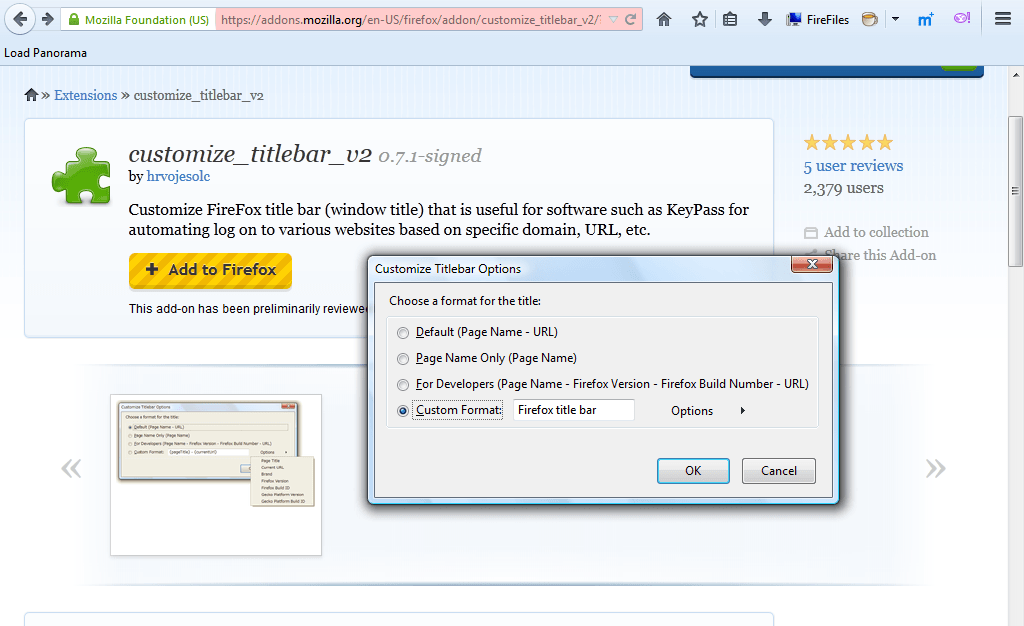The height and width of the screenshot is (626, 1024).
Task: Show previous screenshot with left chevron
Action: (71, 468)
